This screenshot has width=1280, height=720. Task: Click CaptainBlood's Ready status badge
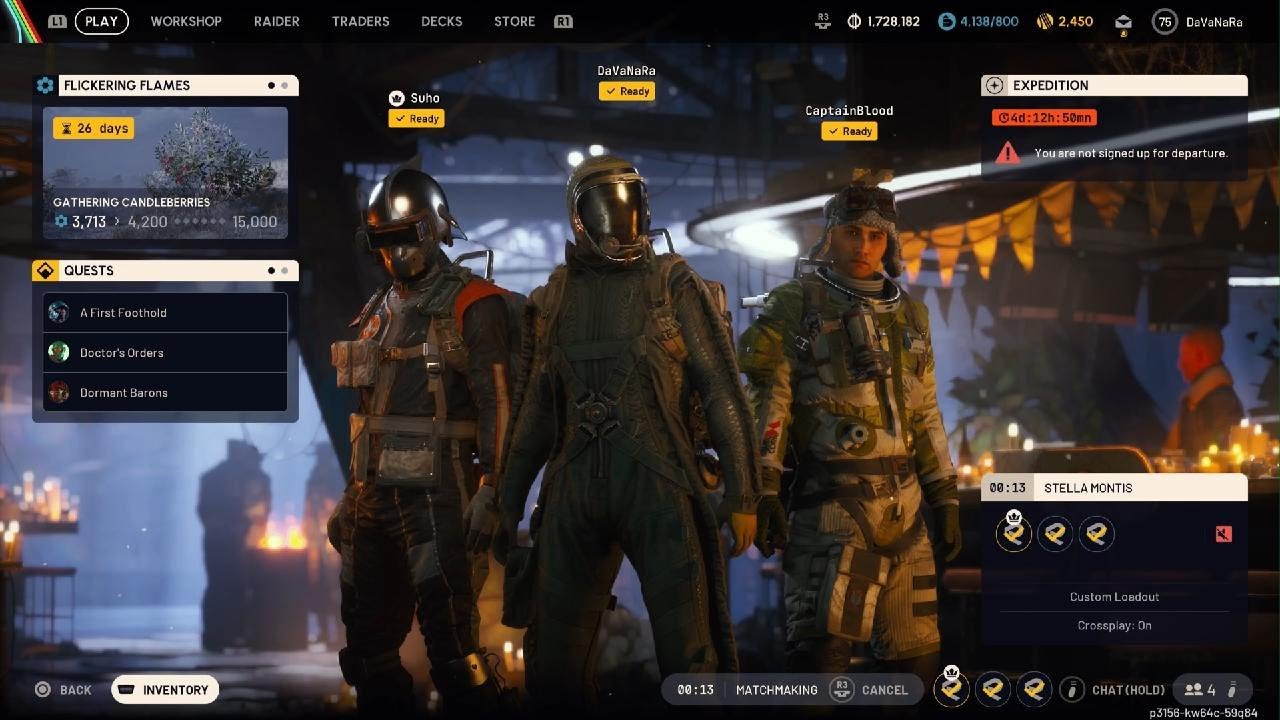[849, 131]
